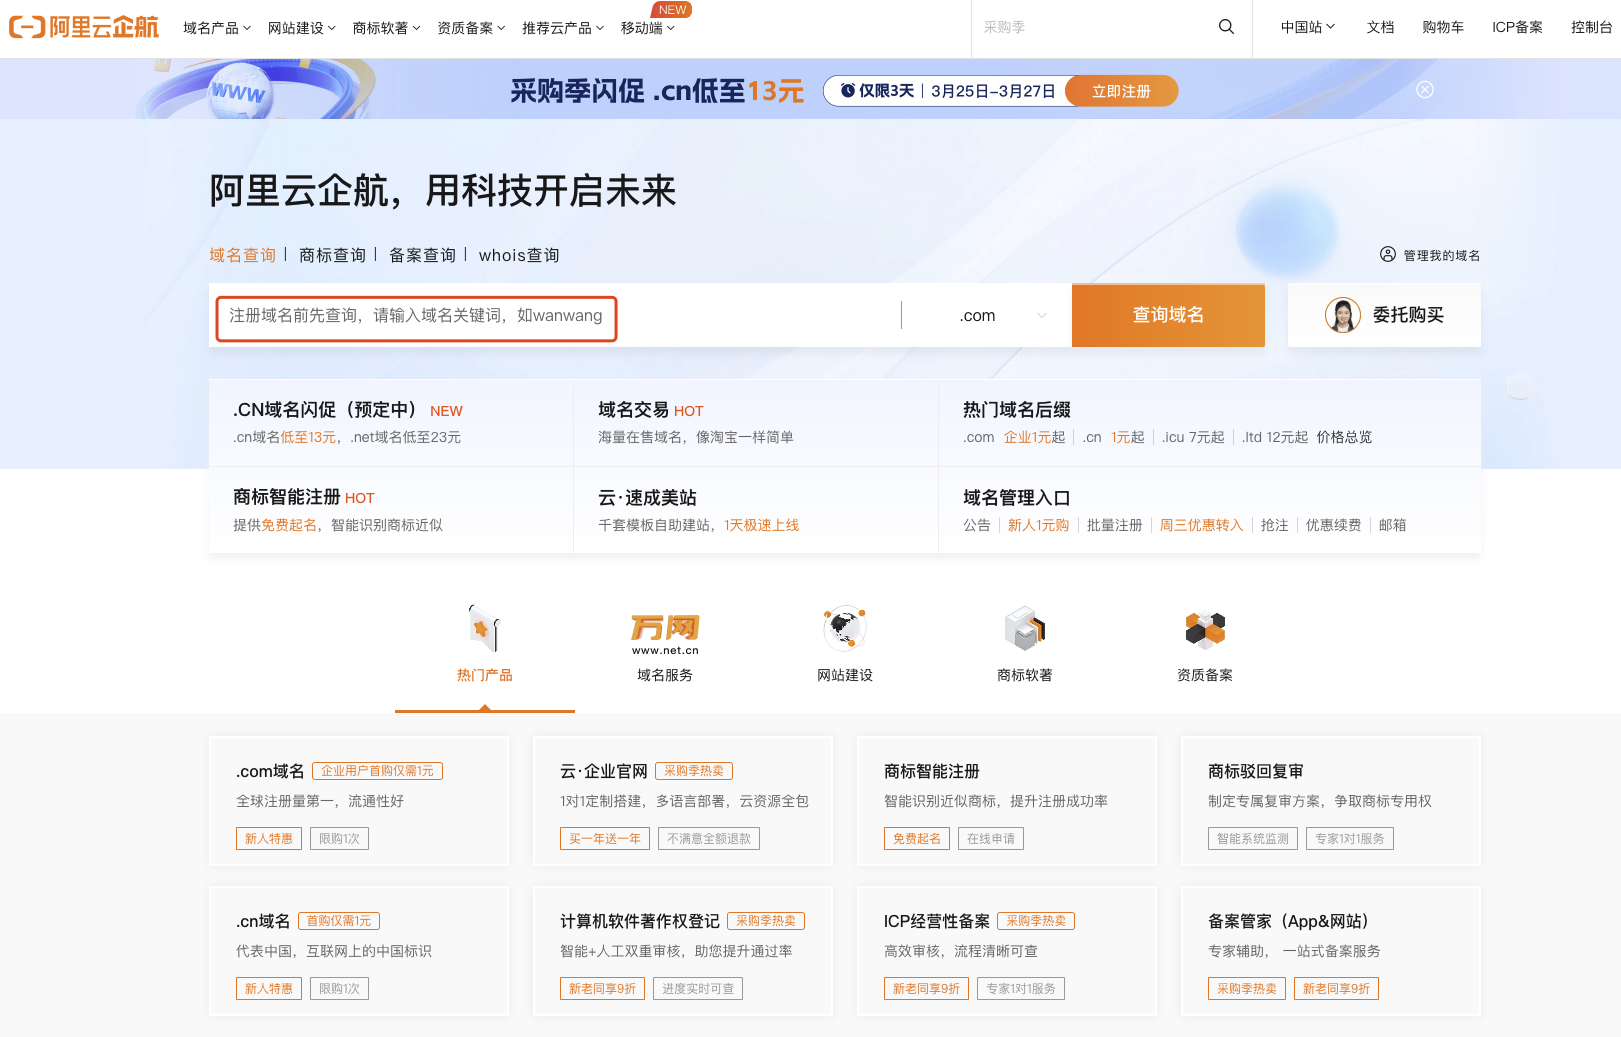The width and height of the screenshot is (1621, 1037).
Task: Click the 在线申请 tag
Action: click(991, 839)
